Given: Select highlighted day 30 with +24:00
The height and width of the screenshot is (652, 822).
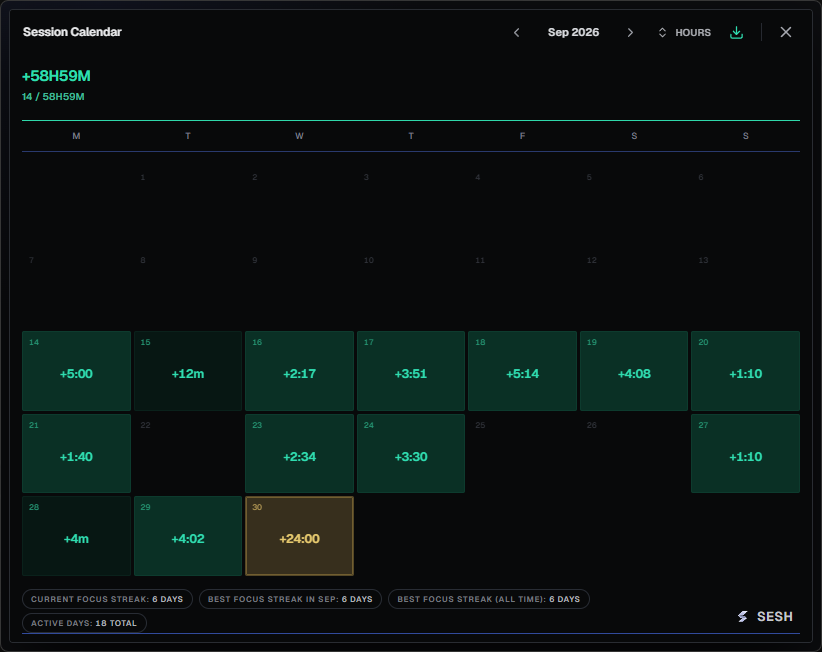Looking at the screenshot, I should click(299, 536).
